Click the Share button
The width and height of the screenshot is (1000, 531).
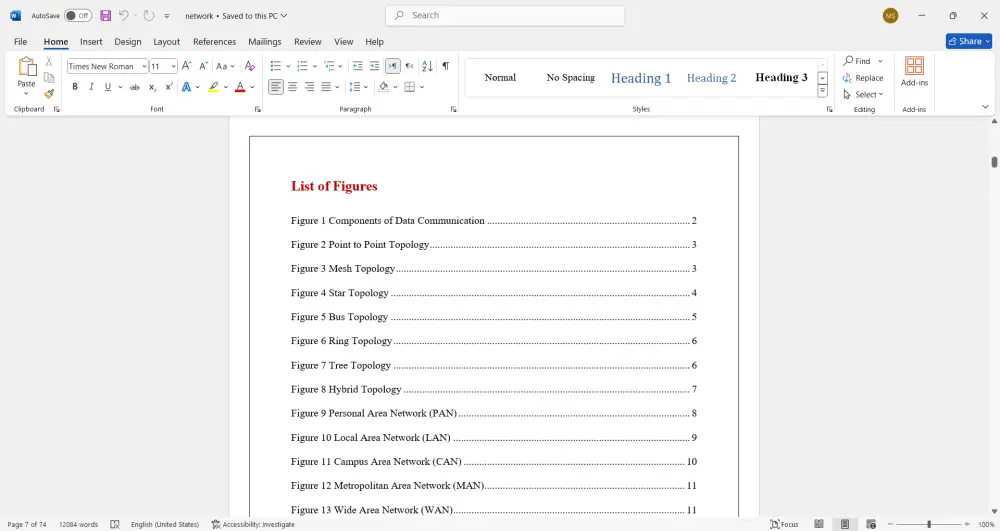pos(969,41)
